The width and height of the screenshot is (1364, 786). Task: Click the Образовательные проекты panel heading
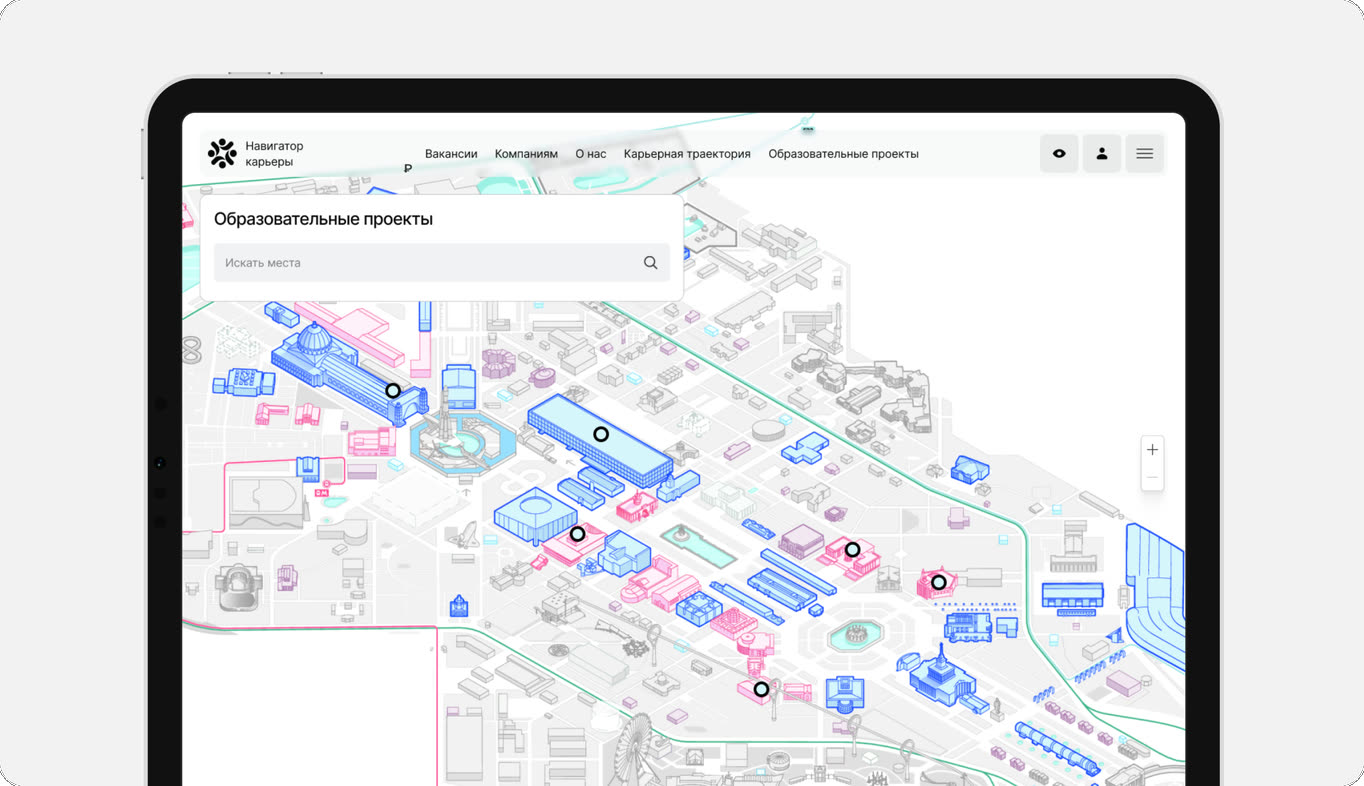click(323, 219)
